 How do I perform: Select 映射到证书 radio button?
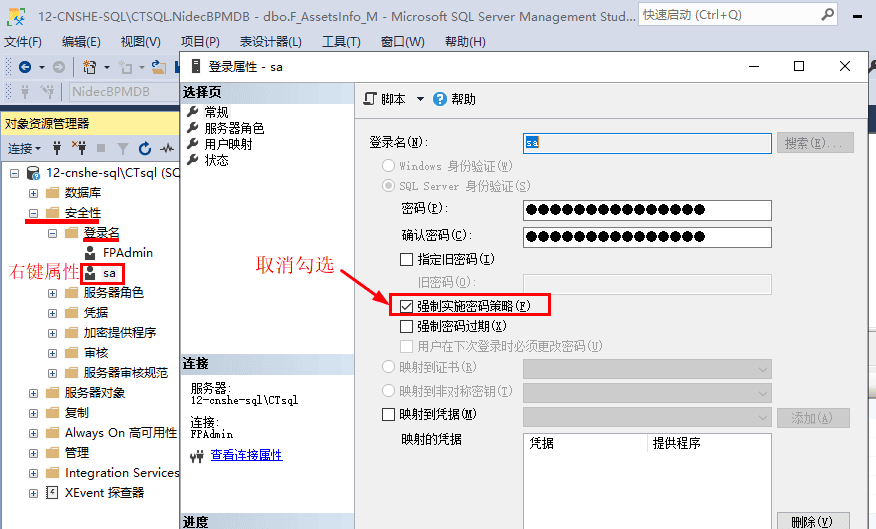388,367
